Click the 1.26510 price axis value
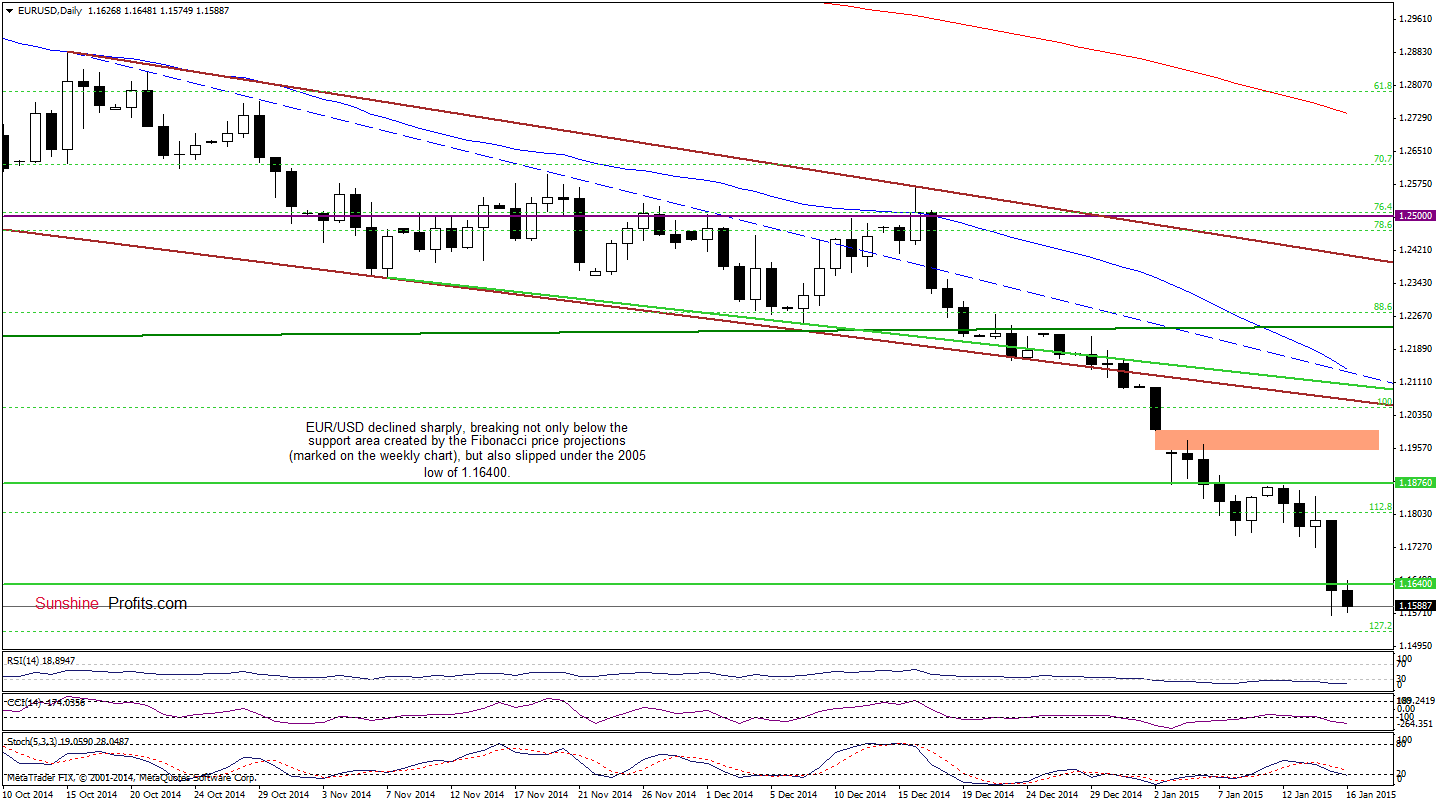Screen dimensions: 1436x803 pos(1418,151)
